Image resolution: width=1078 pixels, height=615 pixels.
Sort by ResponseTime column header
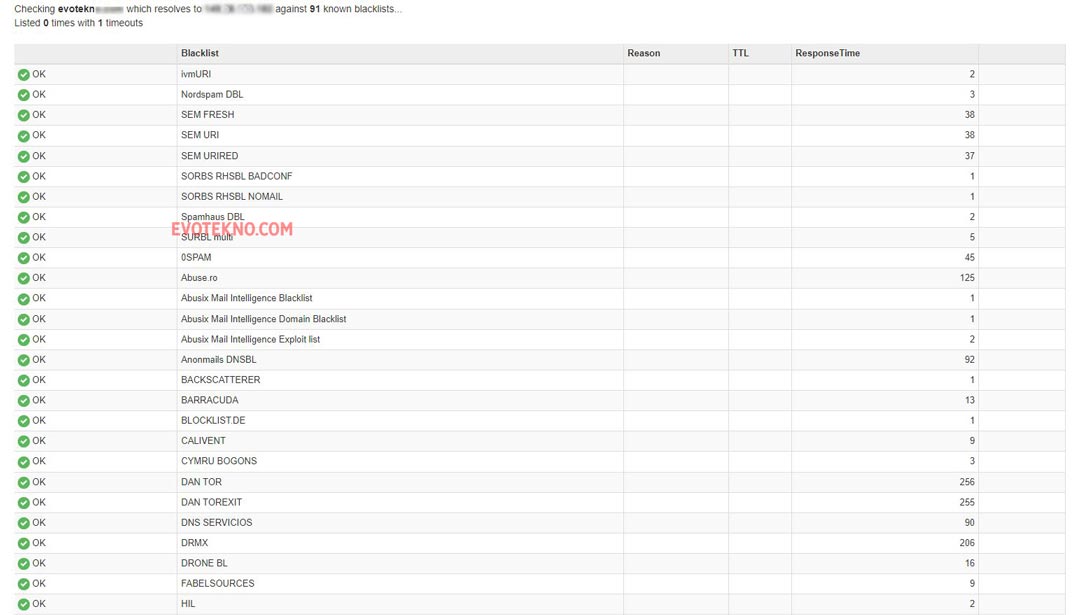pyautogui.click(x=827, y=53)
